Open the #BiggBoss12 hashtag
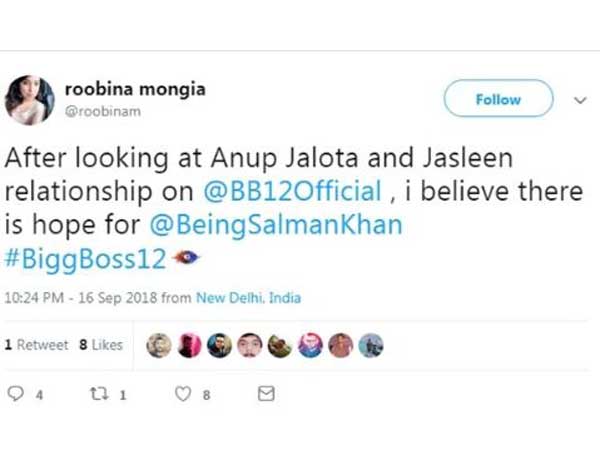Image resolution: width=600 pixels, height=450 pixels. 85,257
